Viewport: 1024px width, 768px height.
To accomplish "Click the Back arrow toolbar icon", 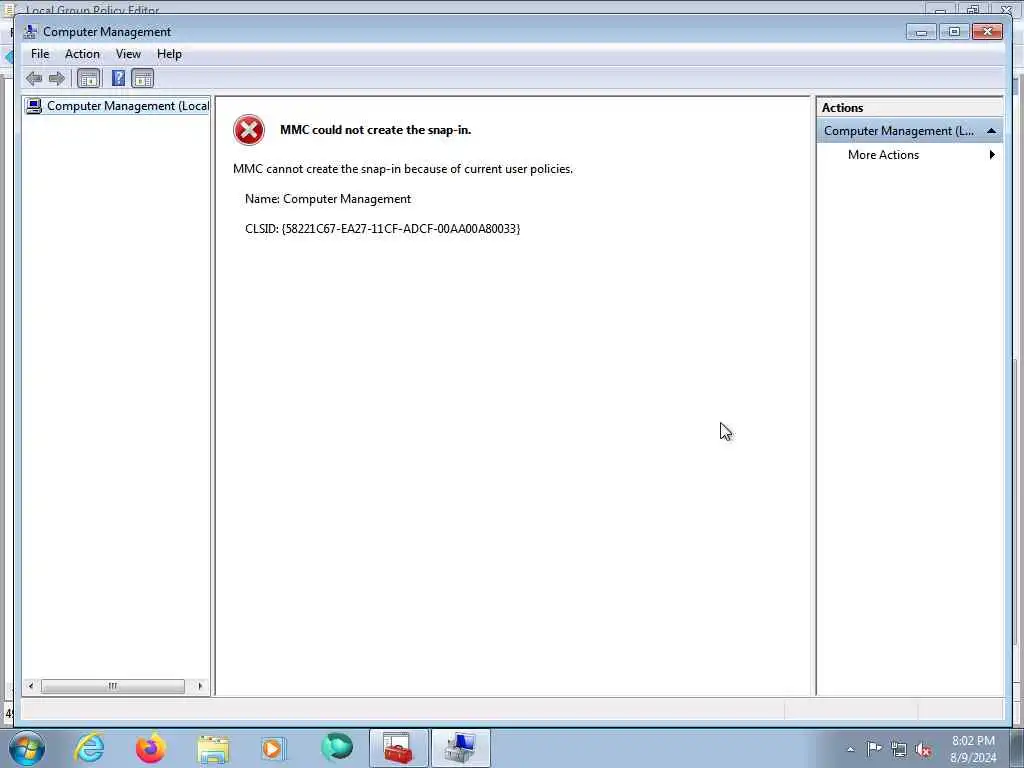I will (x=34, y=79).
